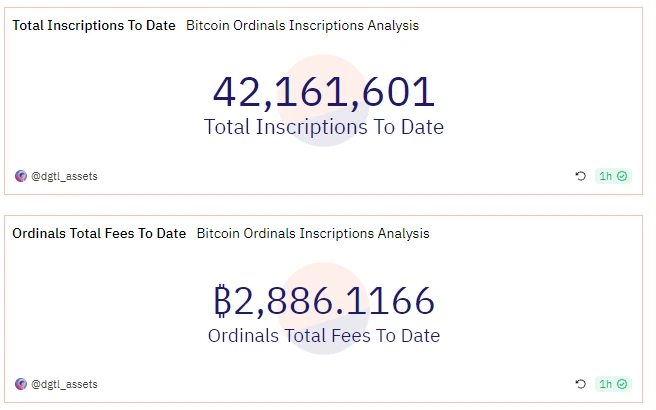Visit @dgtl_assets profile from Total Inscriptions panel
Screen dimensions: 656x410
pos(64,176)
